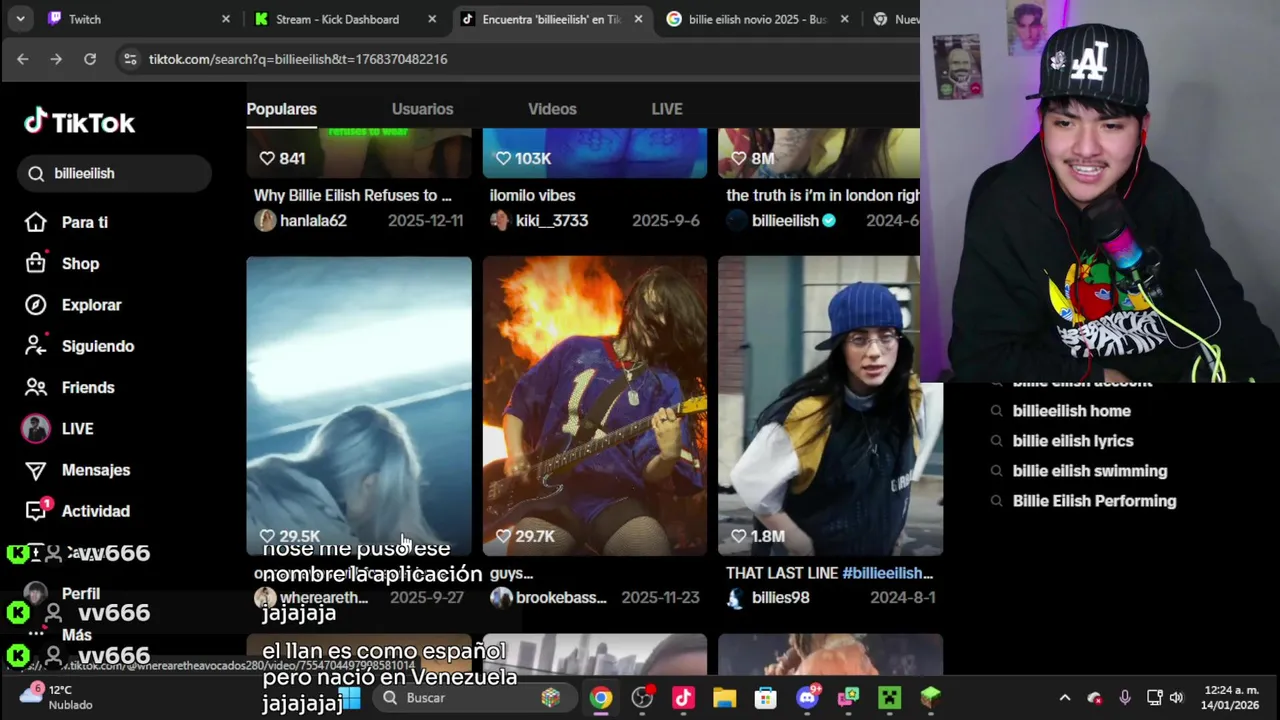Viewport: 1280px width, 720px height.
Task: Open TikTok app from the taskbar
Action: tap(683, 698)
